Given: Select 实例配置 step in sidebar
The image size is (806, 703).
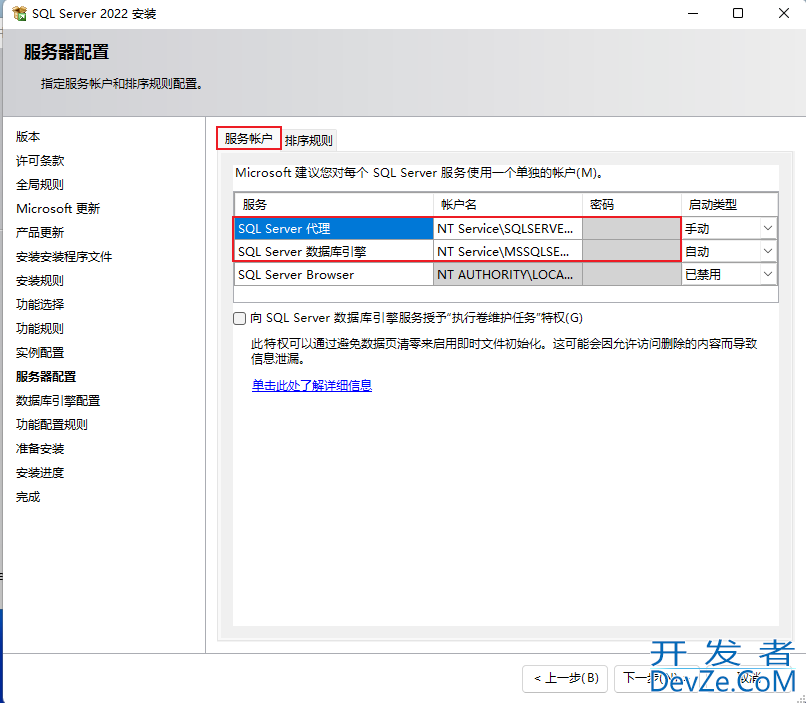Looking at the screenshot, I should (40, 353).
